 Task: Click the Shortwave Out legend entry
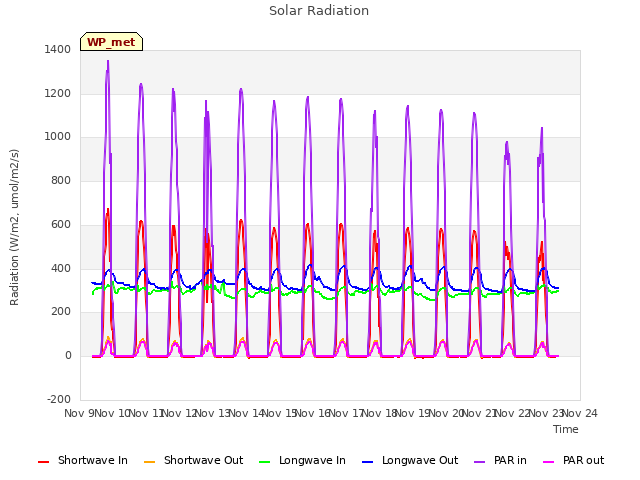coord(193,460)
